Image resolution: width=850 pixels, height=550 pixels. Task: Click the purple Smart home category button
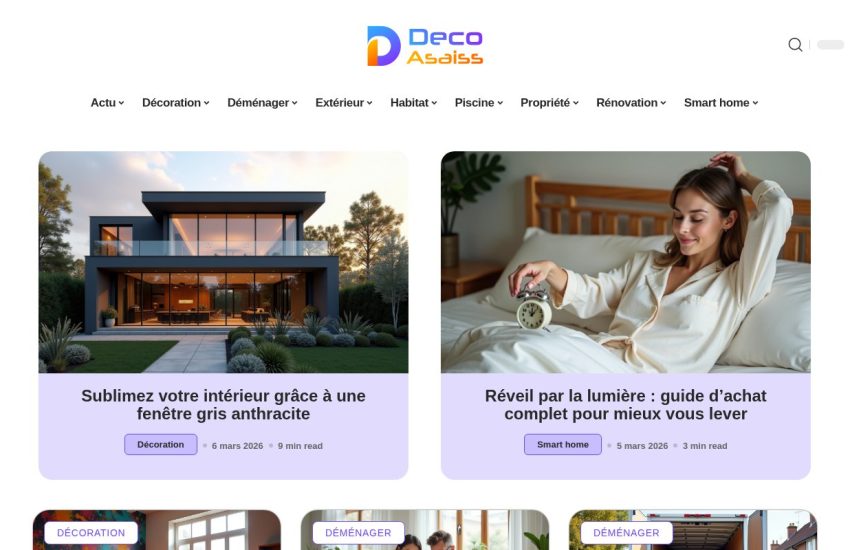(563, 444)
